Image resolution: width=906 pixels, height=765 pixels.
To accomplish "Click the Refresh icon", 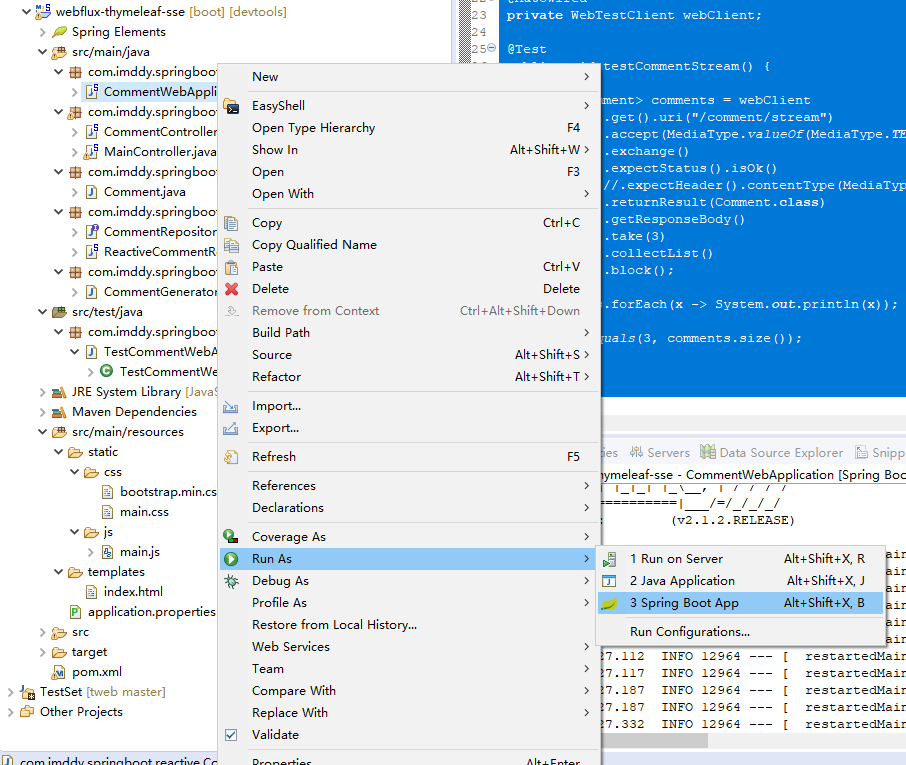I will (x=231, y=457).
